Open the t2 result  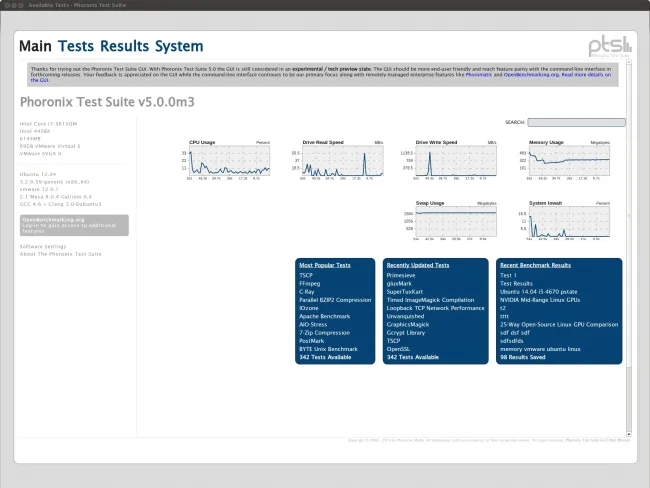503,308
